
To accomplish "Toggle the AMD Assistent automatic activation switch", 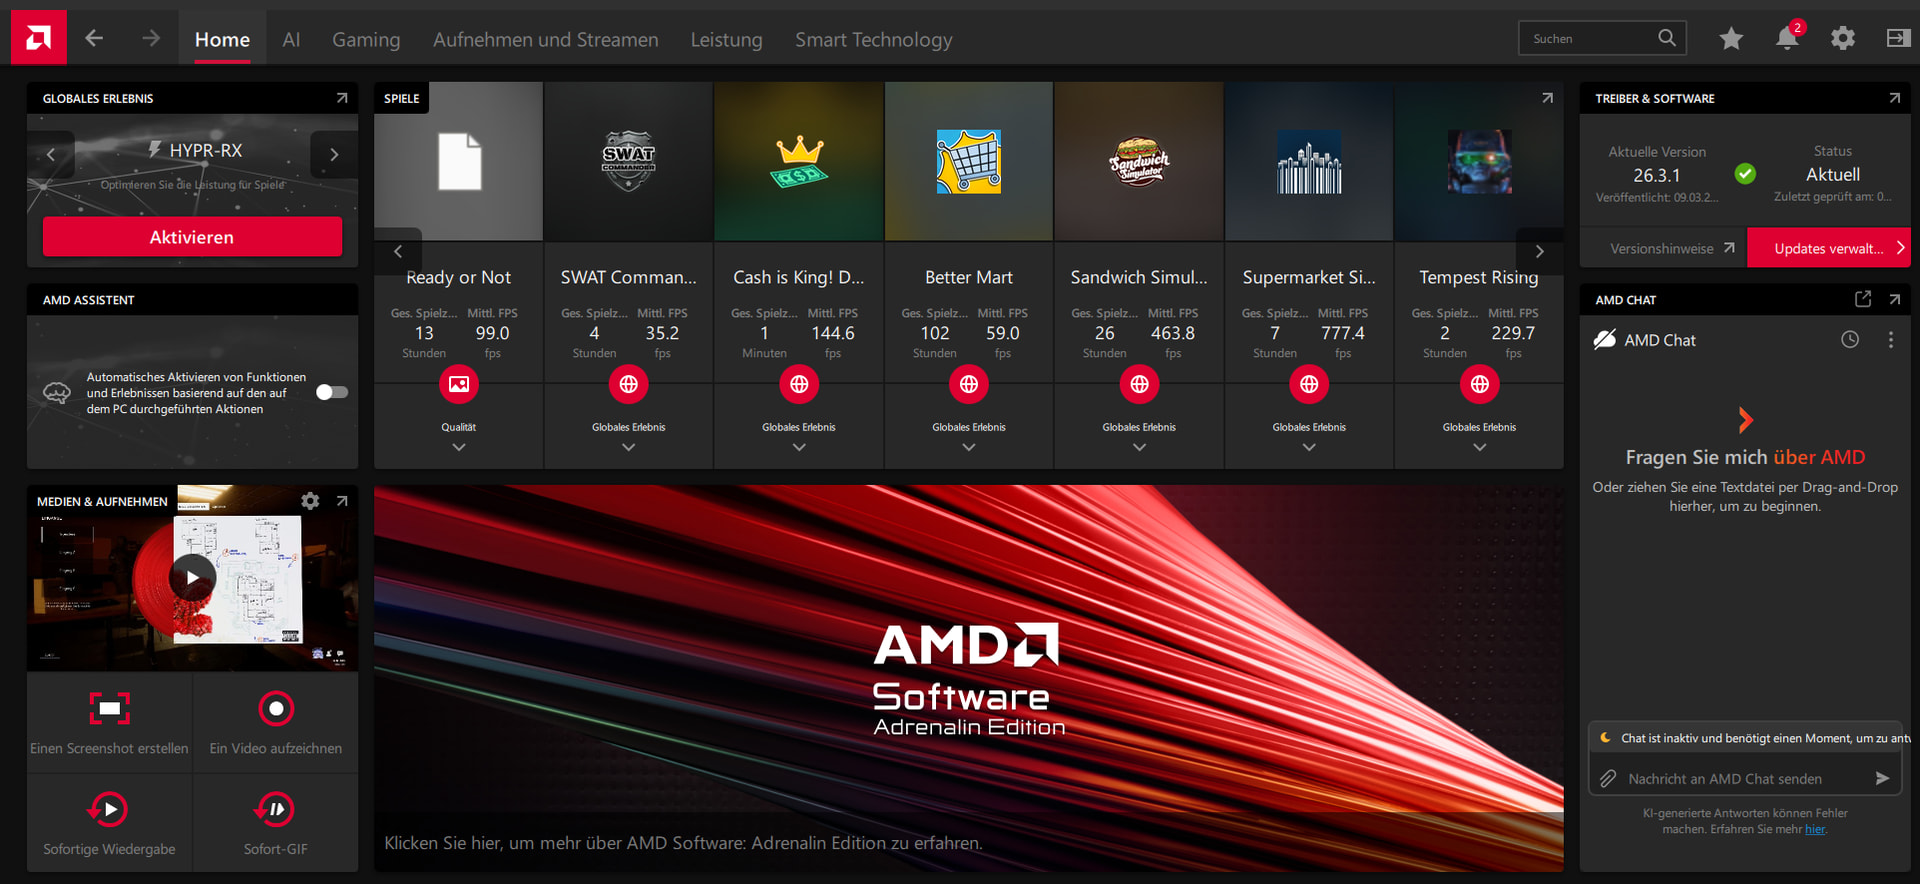I will click(x=332, y=392).
